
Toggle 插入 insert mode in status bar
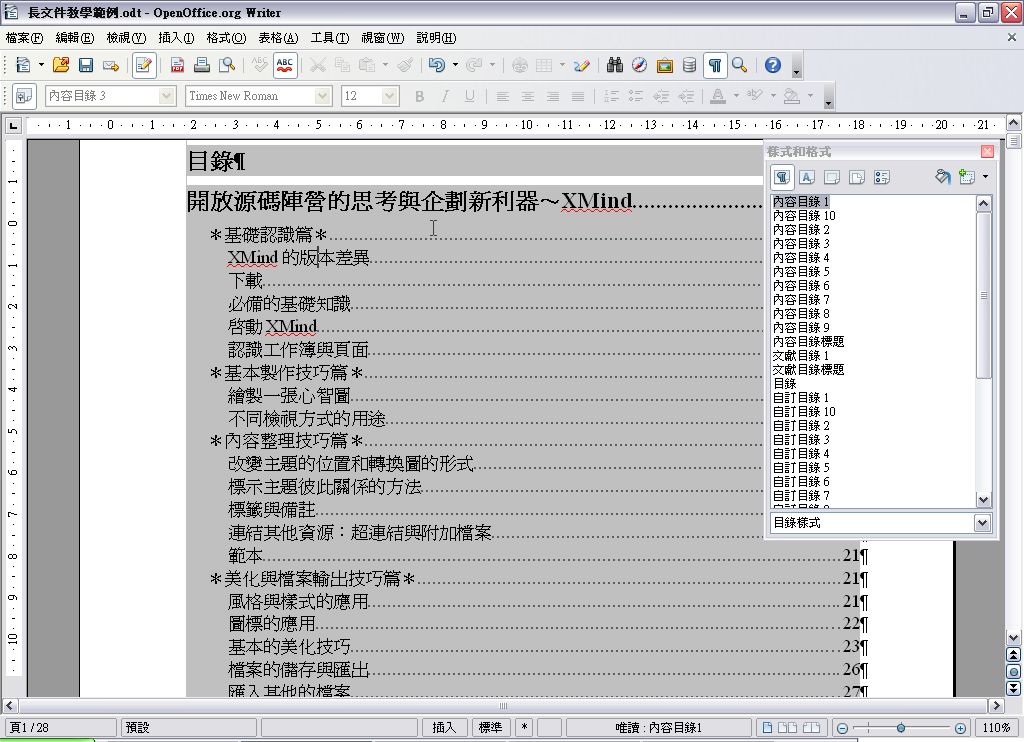click(444, 727)
